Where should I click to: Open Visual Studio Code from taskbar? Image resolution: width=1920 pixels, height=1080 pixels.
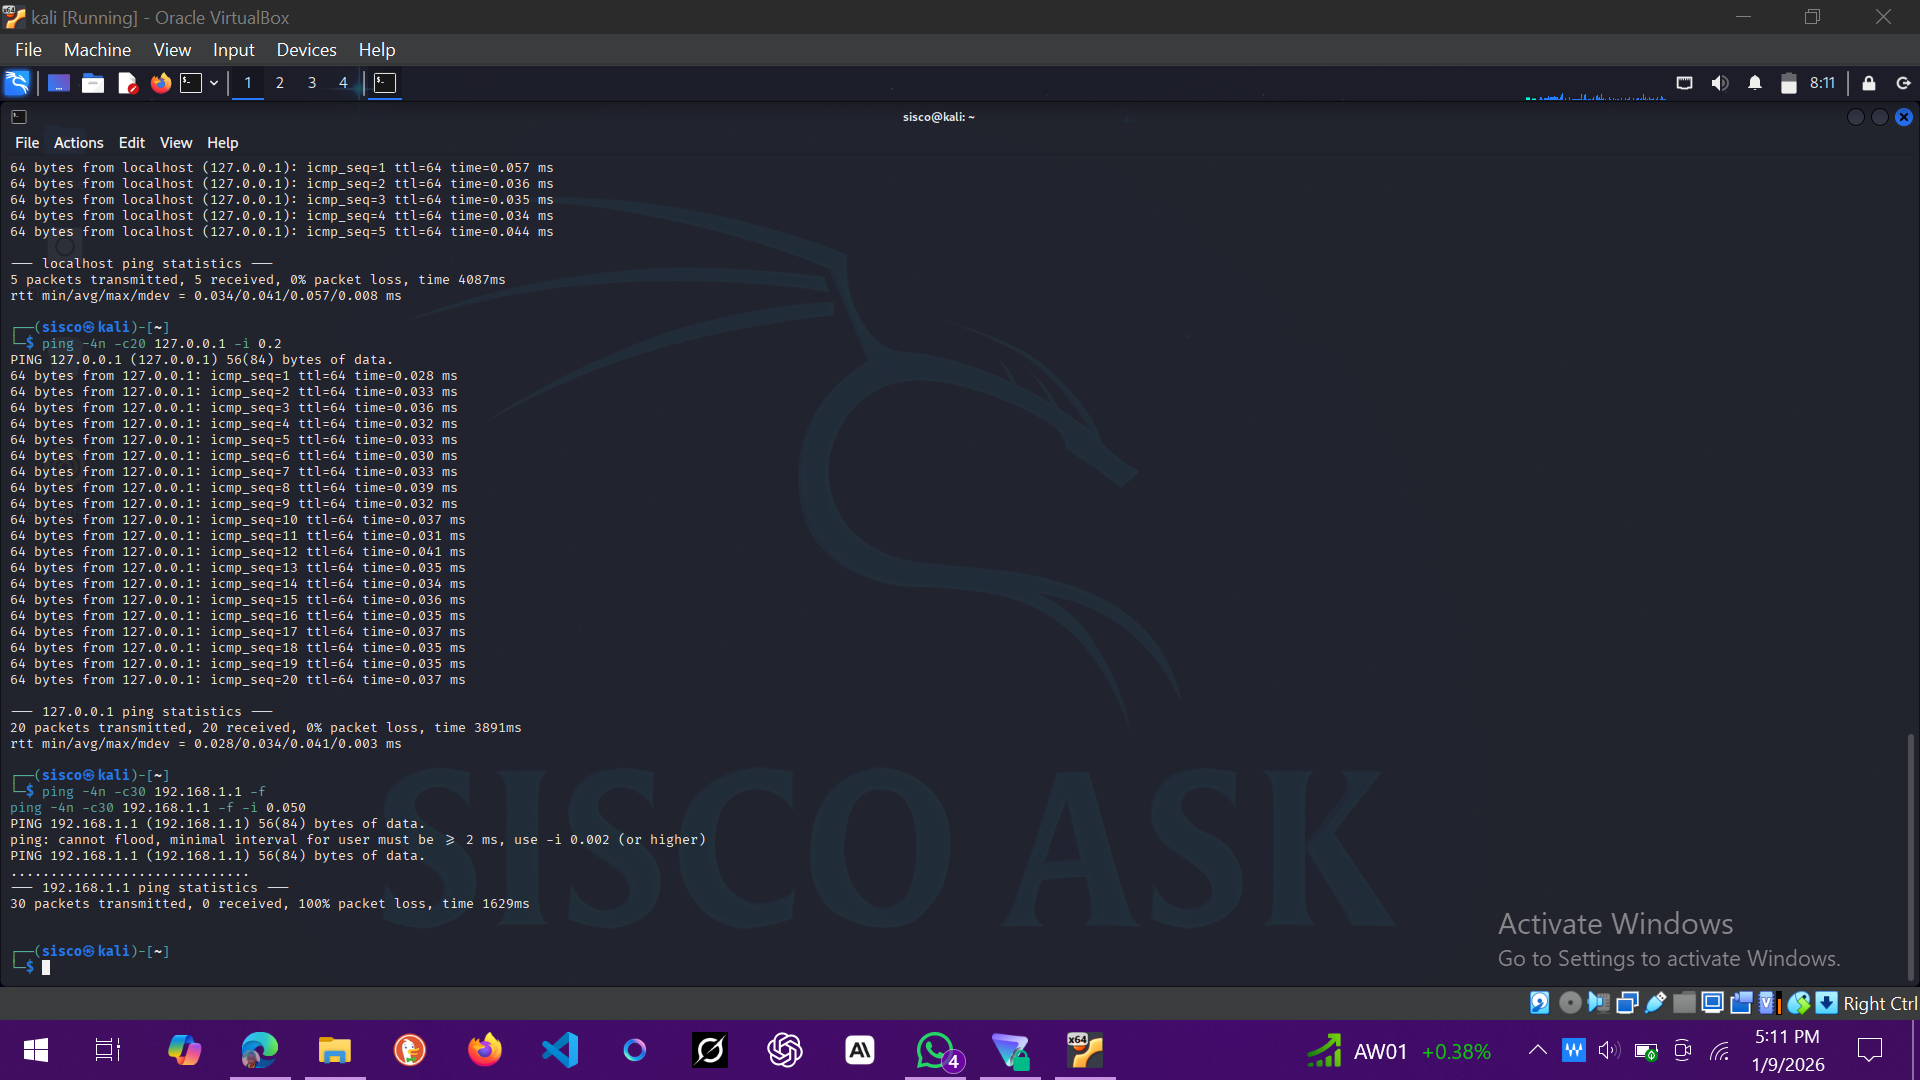(560, 1050)
